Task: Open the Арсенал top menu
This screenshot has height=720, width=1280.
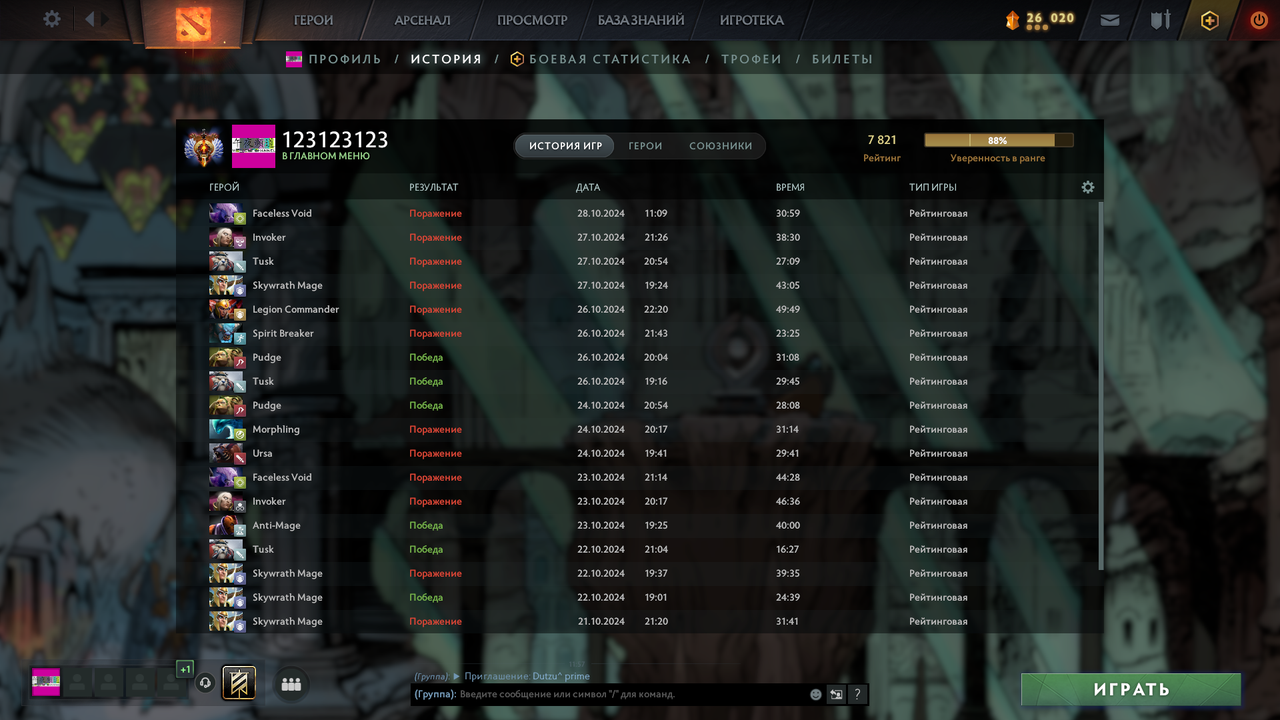Action: (422, 20)
